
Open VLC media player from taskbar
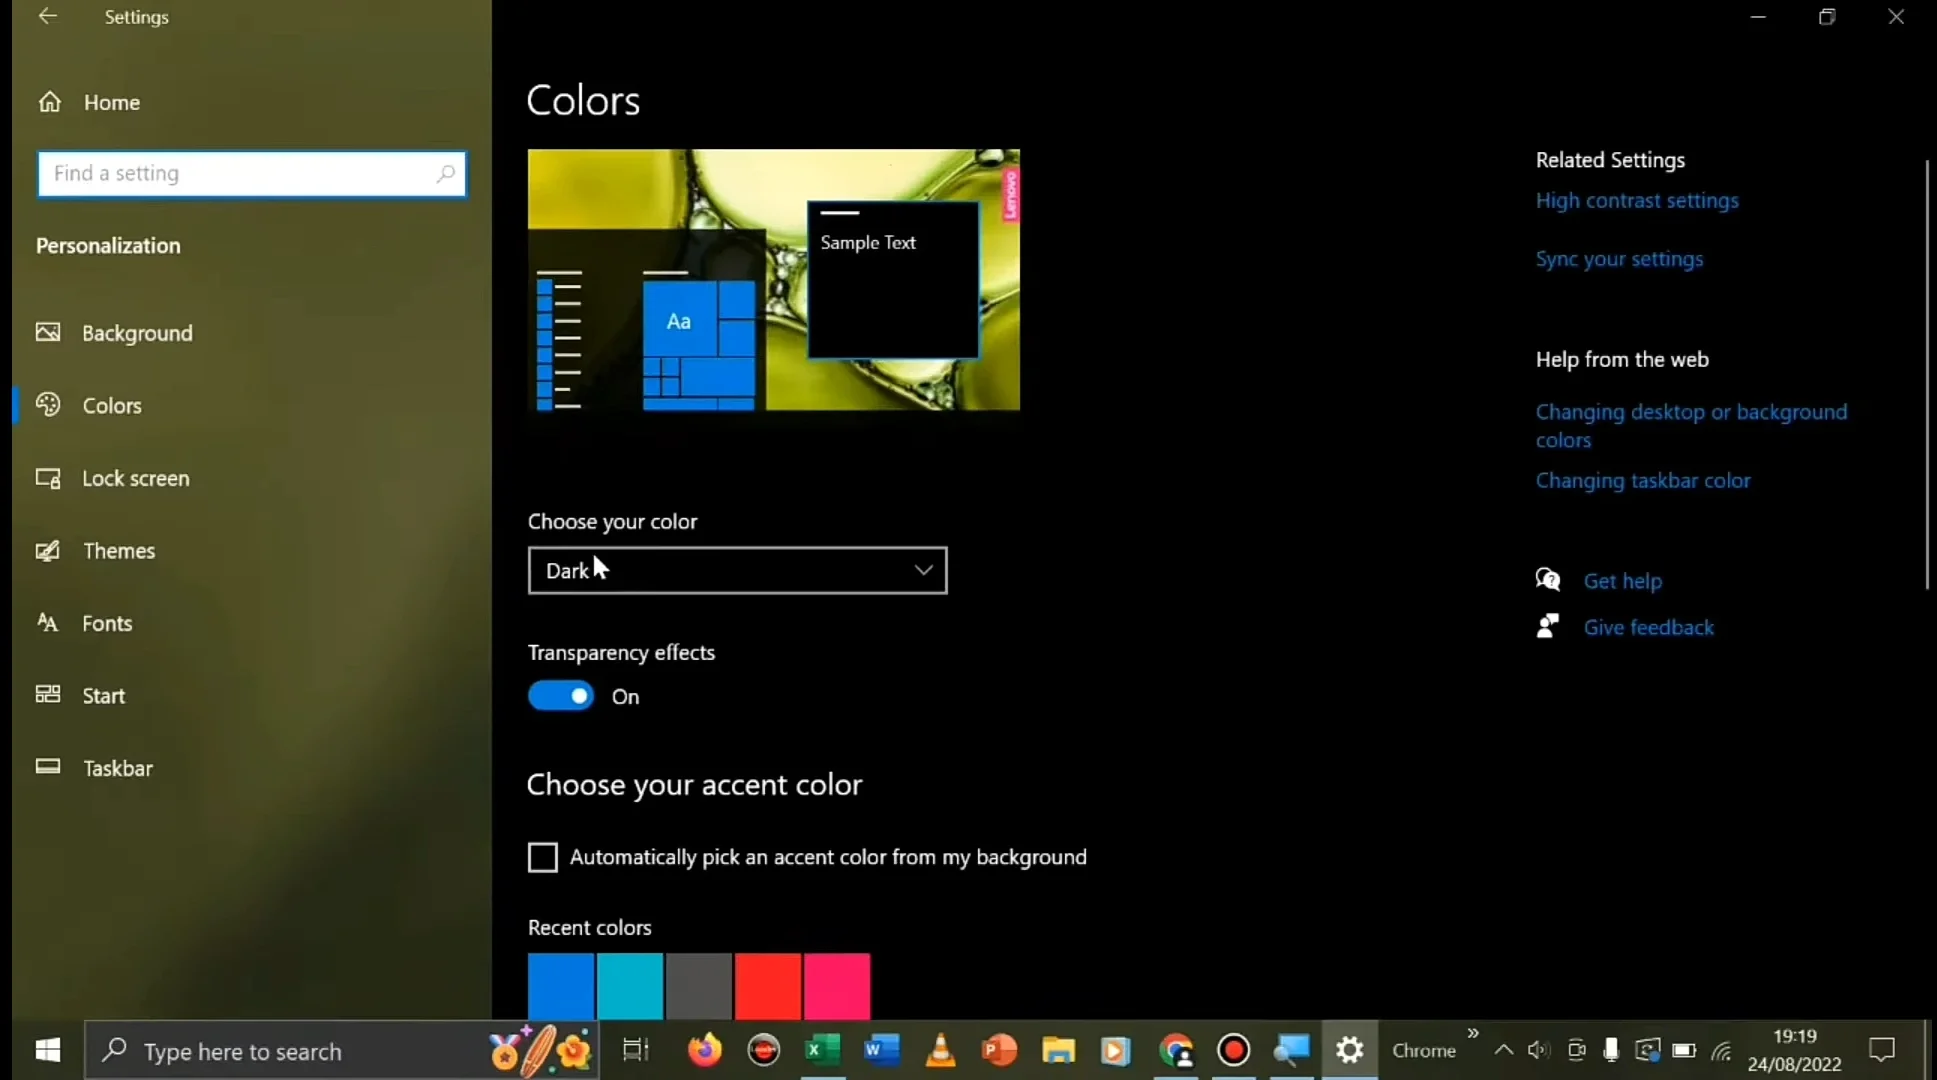940,1051
